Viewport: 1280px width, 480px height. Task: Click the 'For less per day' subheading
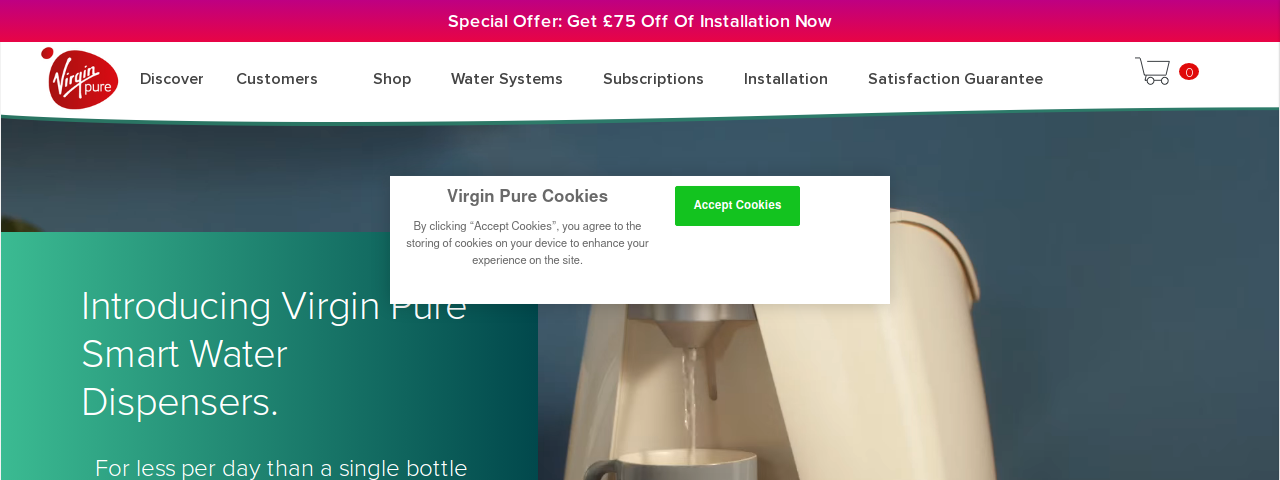281,468
